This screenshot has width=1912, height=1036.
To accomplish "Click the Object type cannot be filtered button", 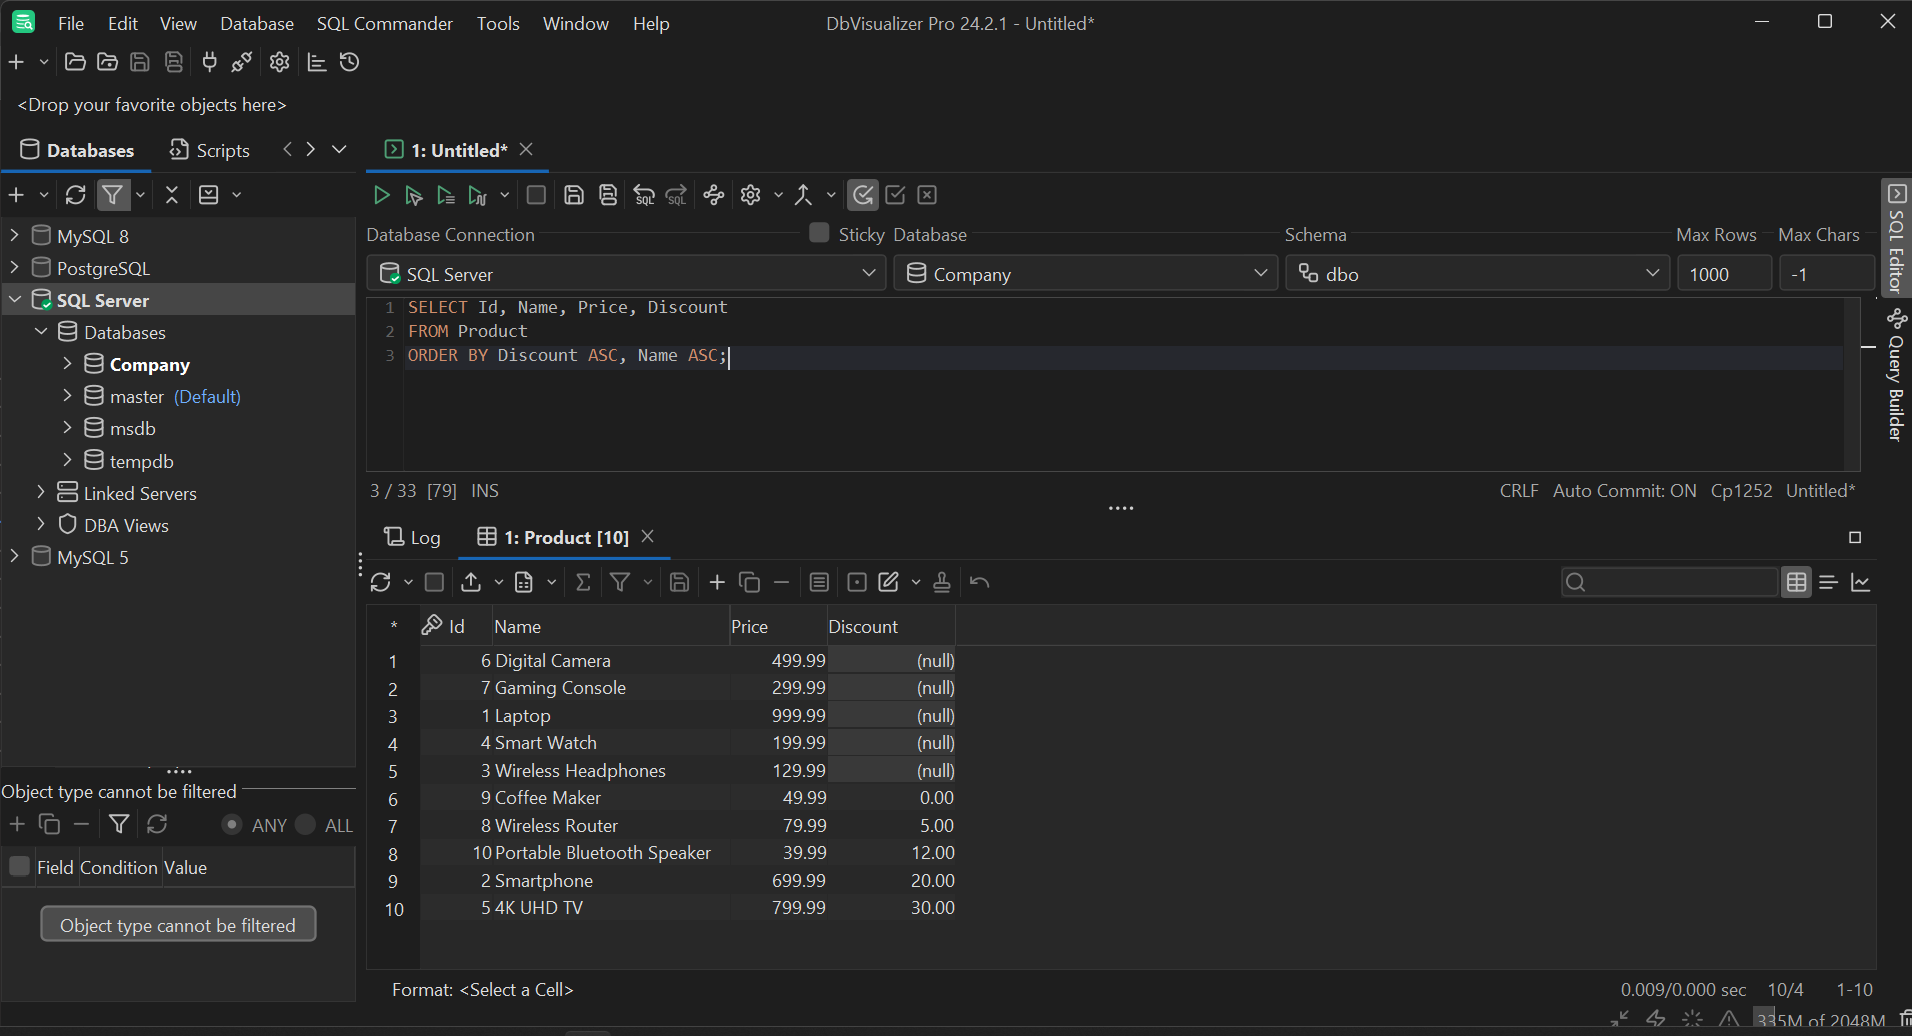I will (x=178, y=924).
